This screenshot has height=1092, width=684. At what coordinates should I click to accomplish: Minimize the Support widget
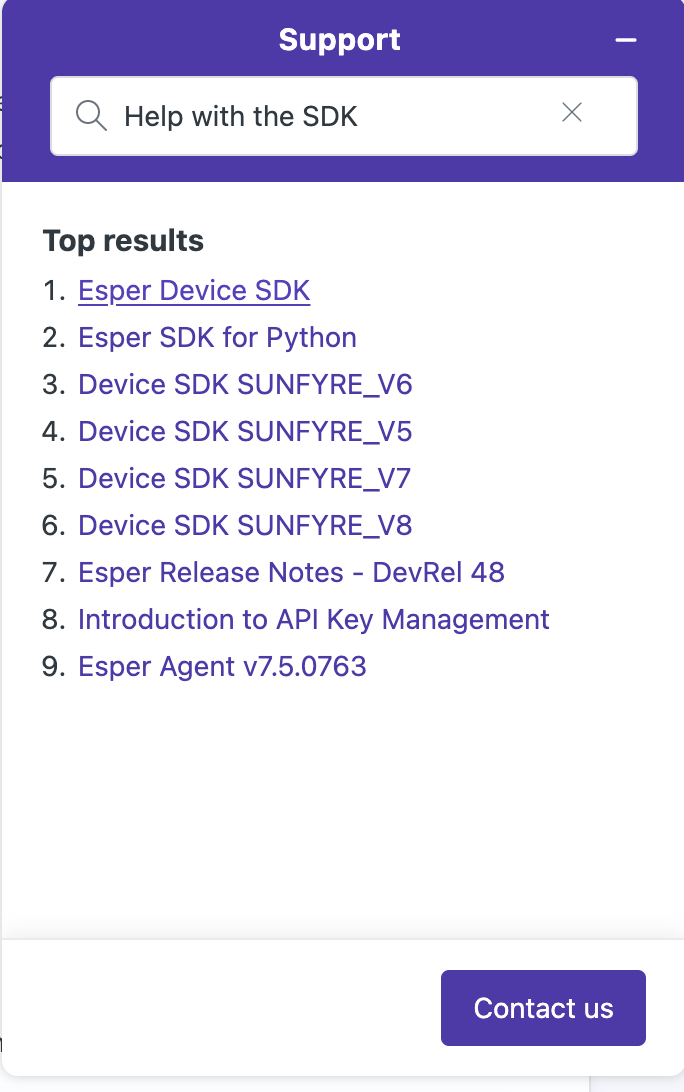(x=626, y=40)
